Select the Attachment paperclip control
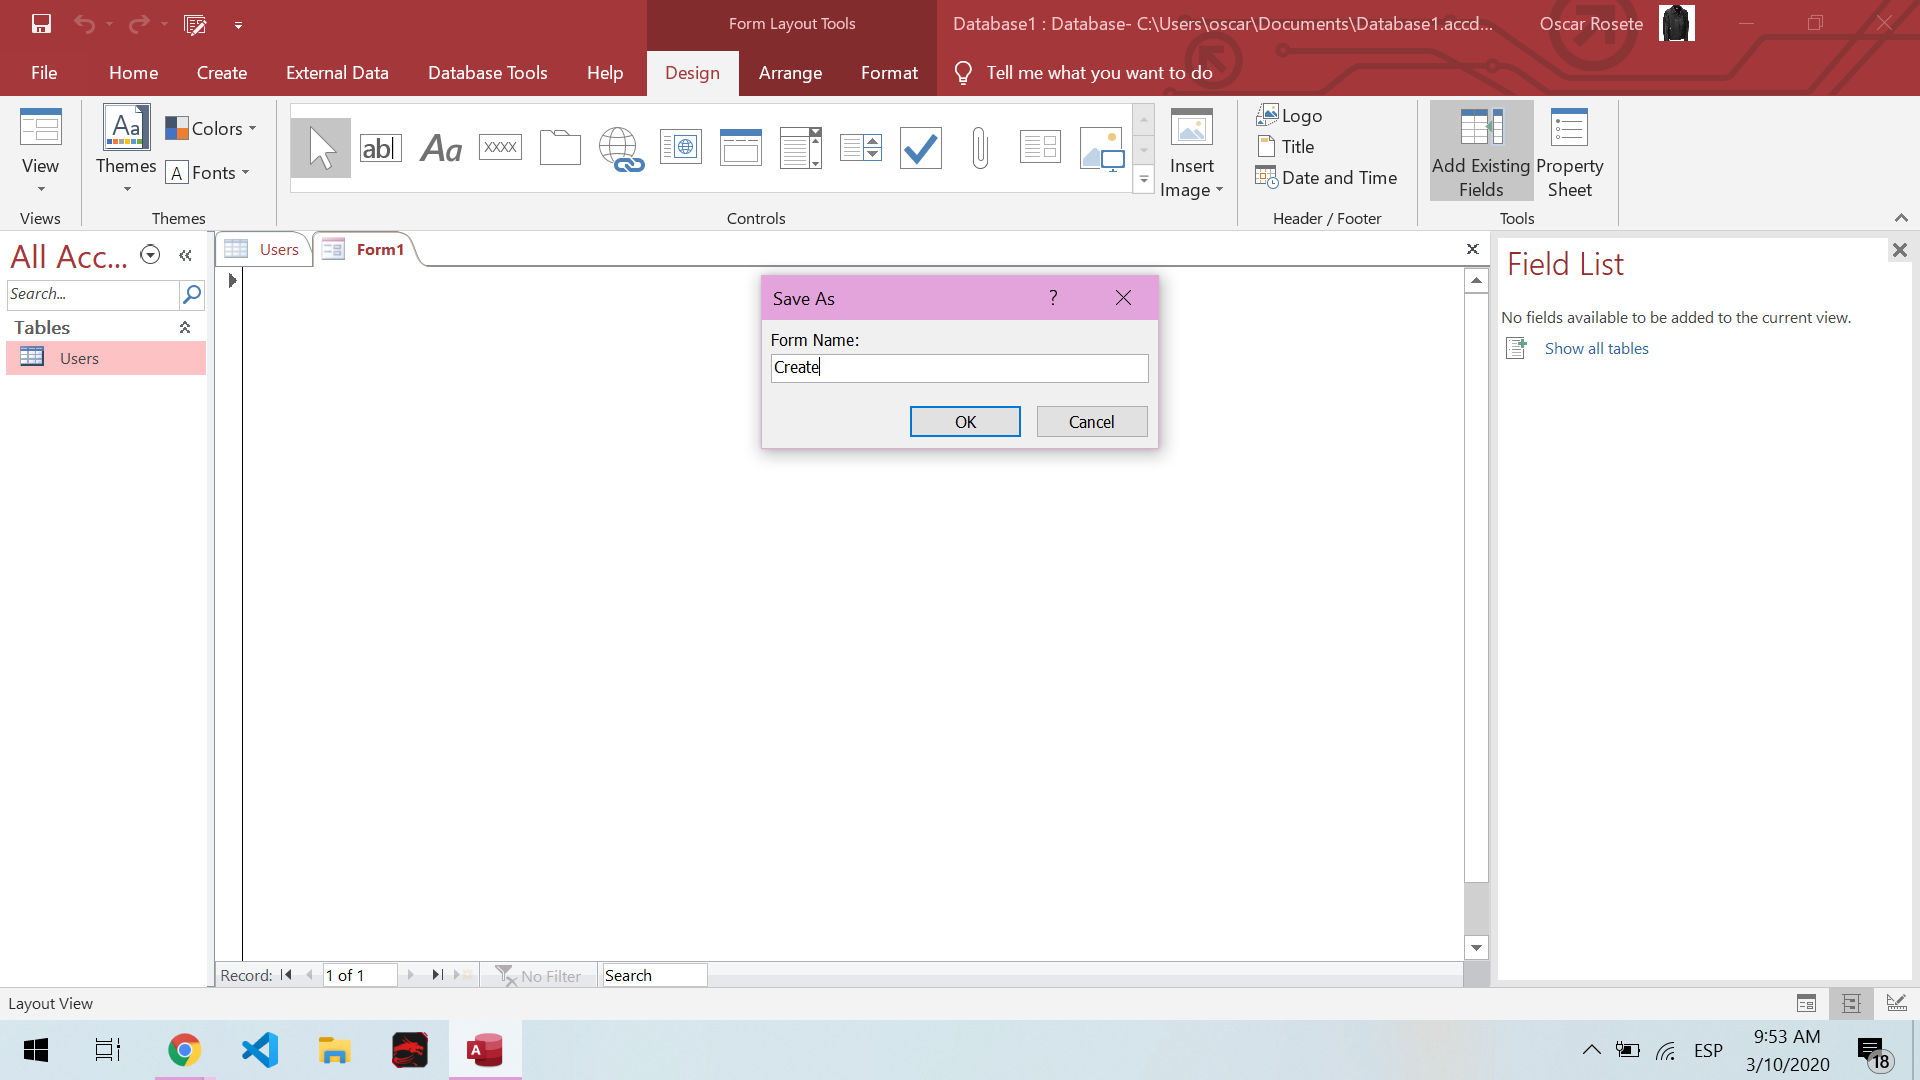The image size is (1920, 1080). (980, 148)
